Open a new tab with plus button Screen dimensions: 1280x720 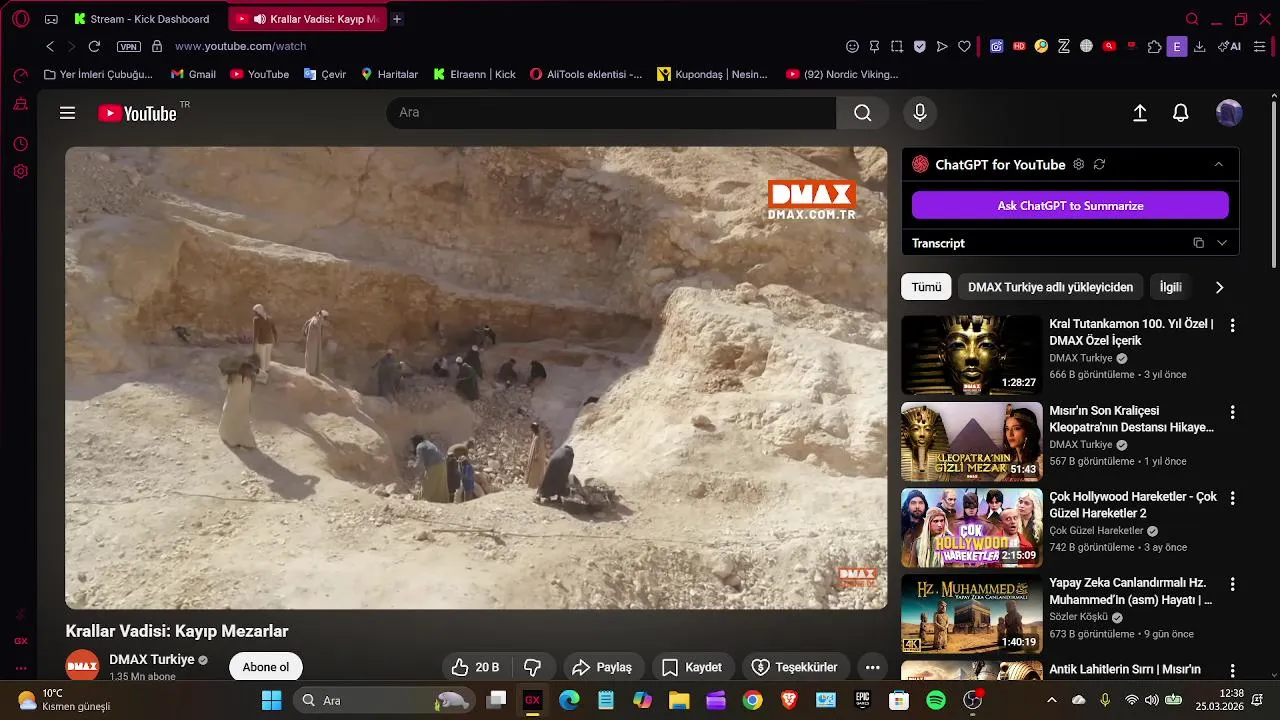(397, 19)
